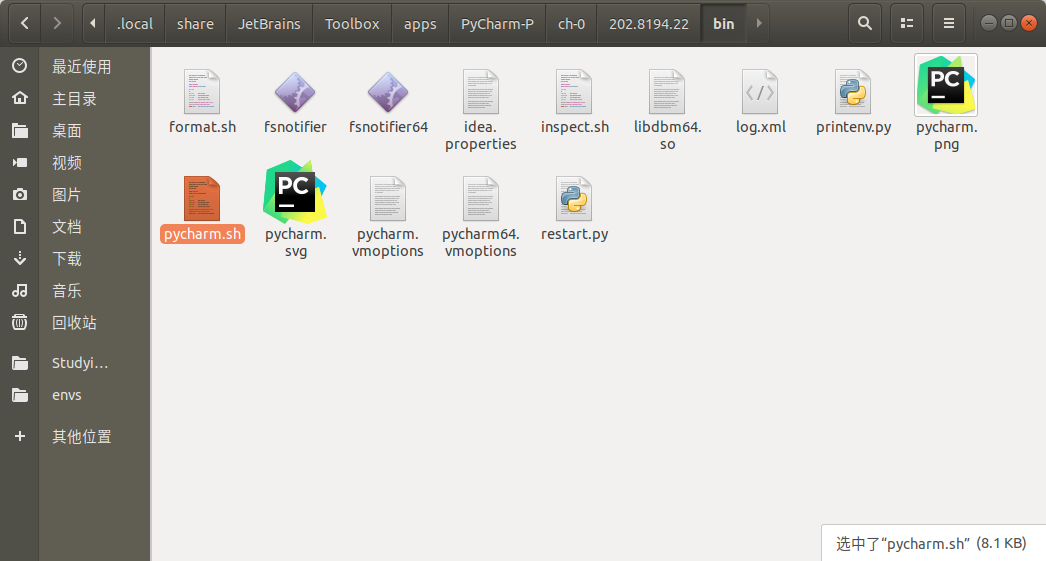
Task: Click the trash bin icon in sidebar
Action: tap(20, 322)
